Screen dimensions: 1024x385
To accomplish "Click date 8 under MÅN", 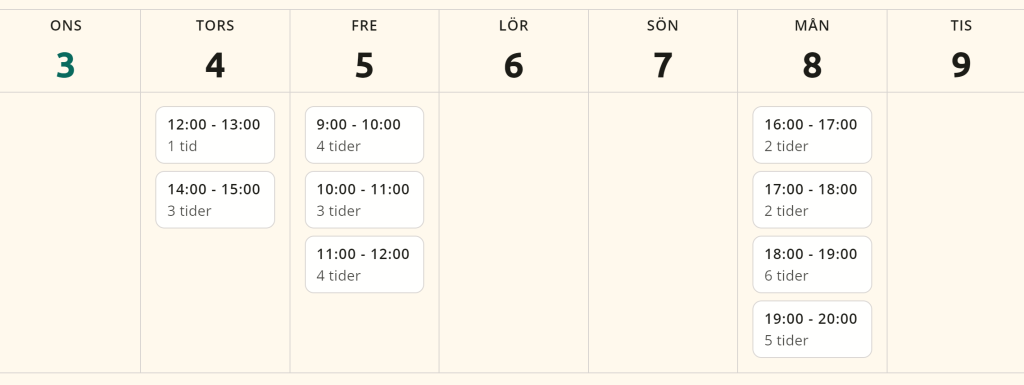I will 812,65.
